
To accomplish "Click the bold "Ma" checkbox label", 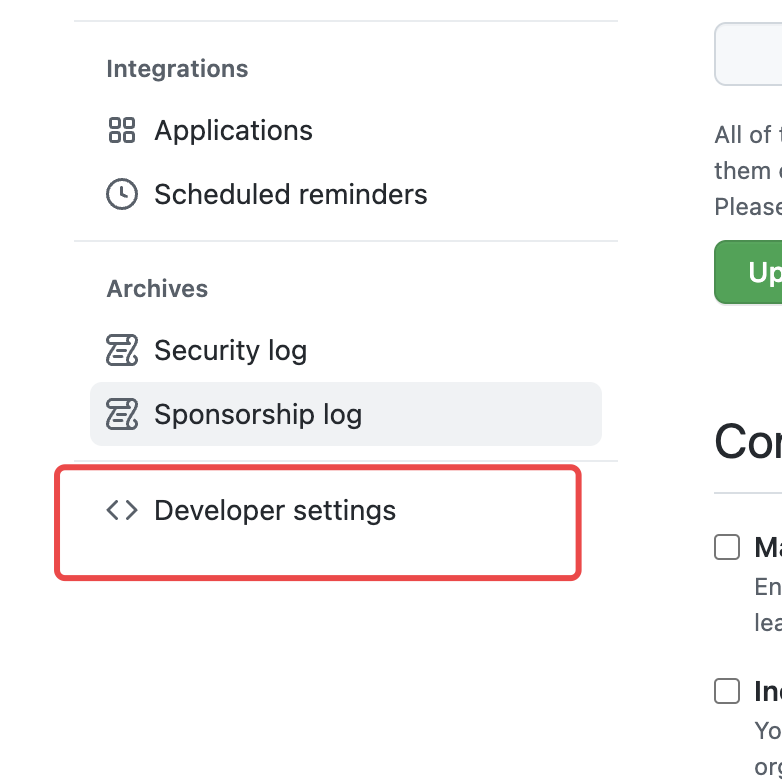I will point(767,547).
